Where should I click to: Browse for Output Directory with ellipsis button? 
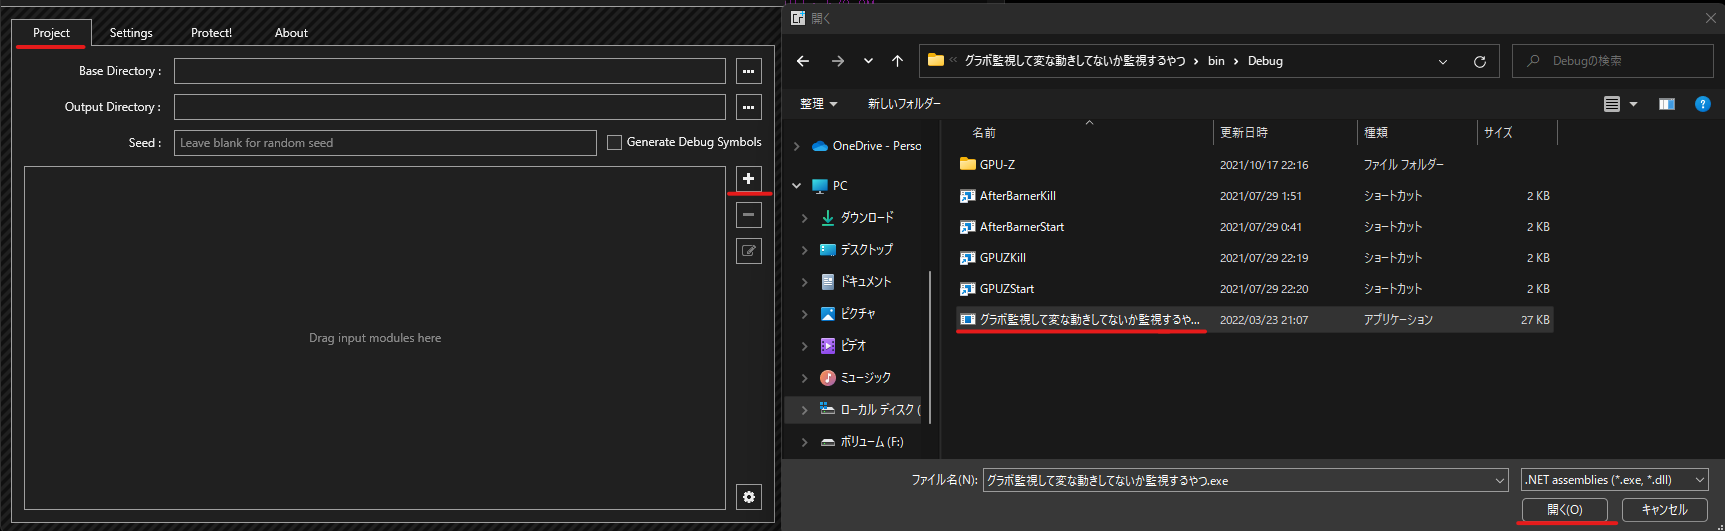[x=748, y=107]
